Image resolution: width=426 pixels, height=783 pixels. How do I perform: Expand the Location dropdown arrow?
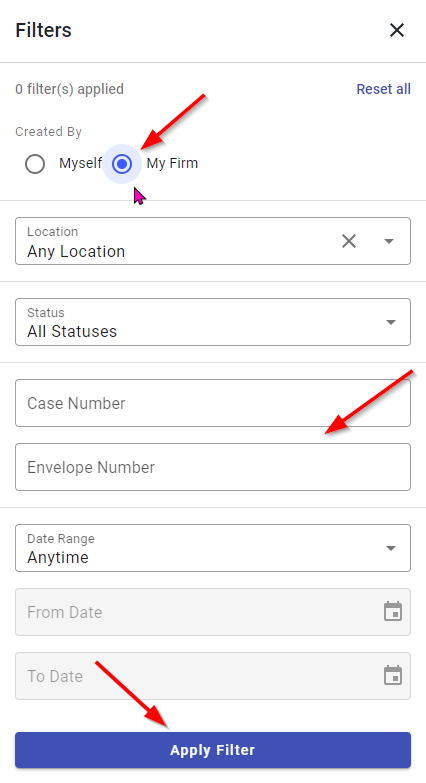click(389, 241)
